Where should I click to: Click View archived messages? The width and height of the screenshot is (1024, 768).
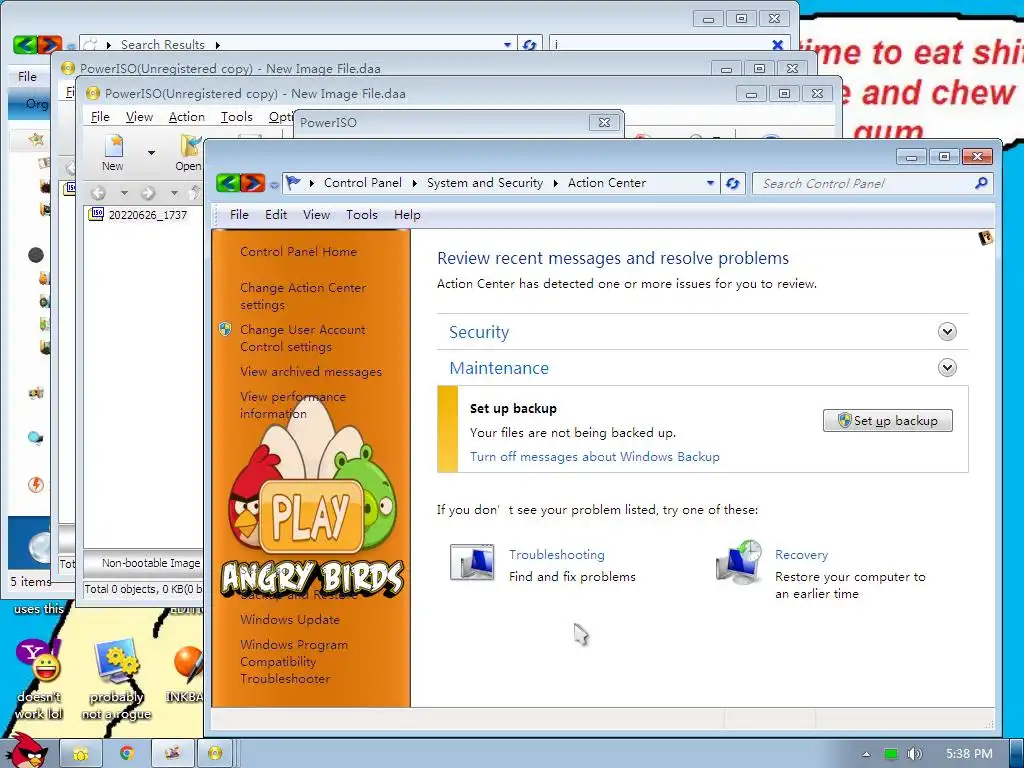[x=311, y=372]
